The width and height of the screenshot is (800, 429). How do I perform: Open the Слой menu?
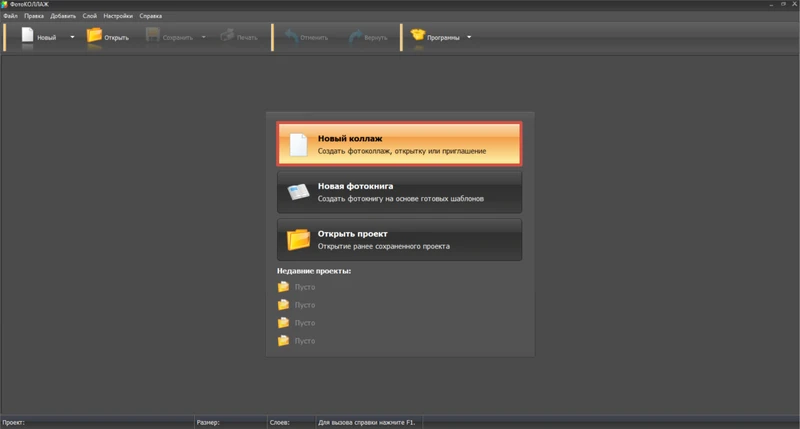[89, 16]
